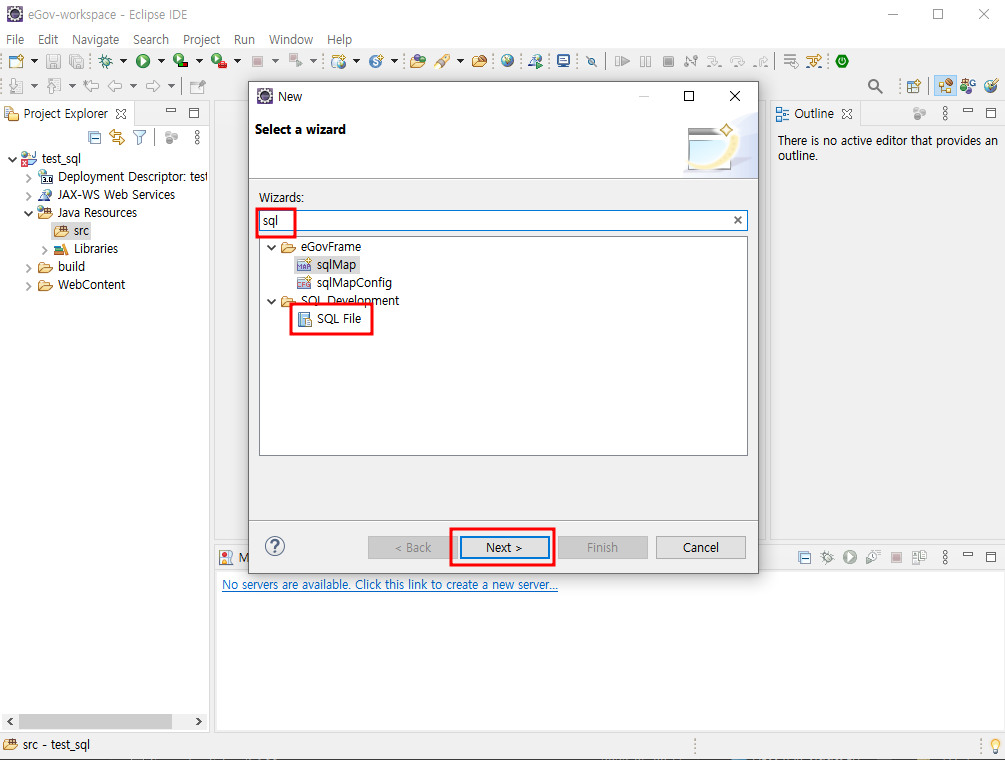Expand the JAX-WS Web Services node

point(28,195)
